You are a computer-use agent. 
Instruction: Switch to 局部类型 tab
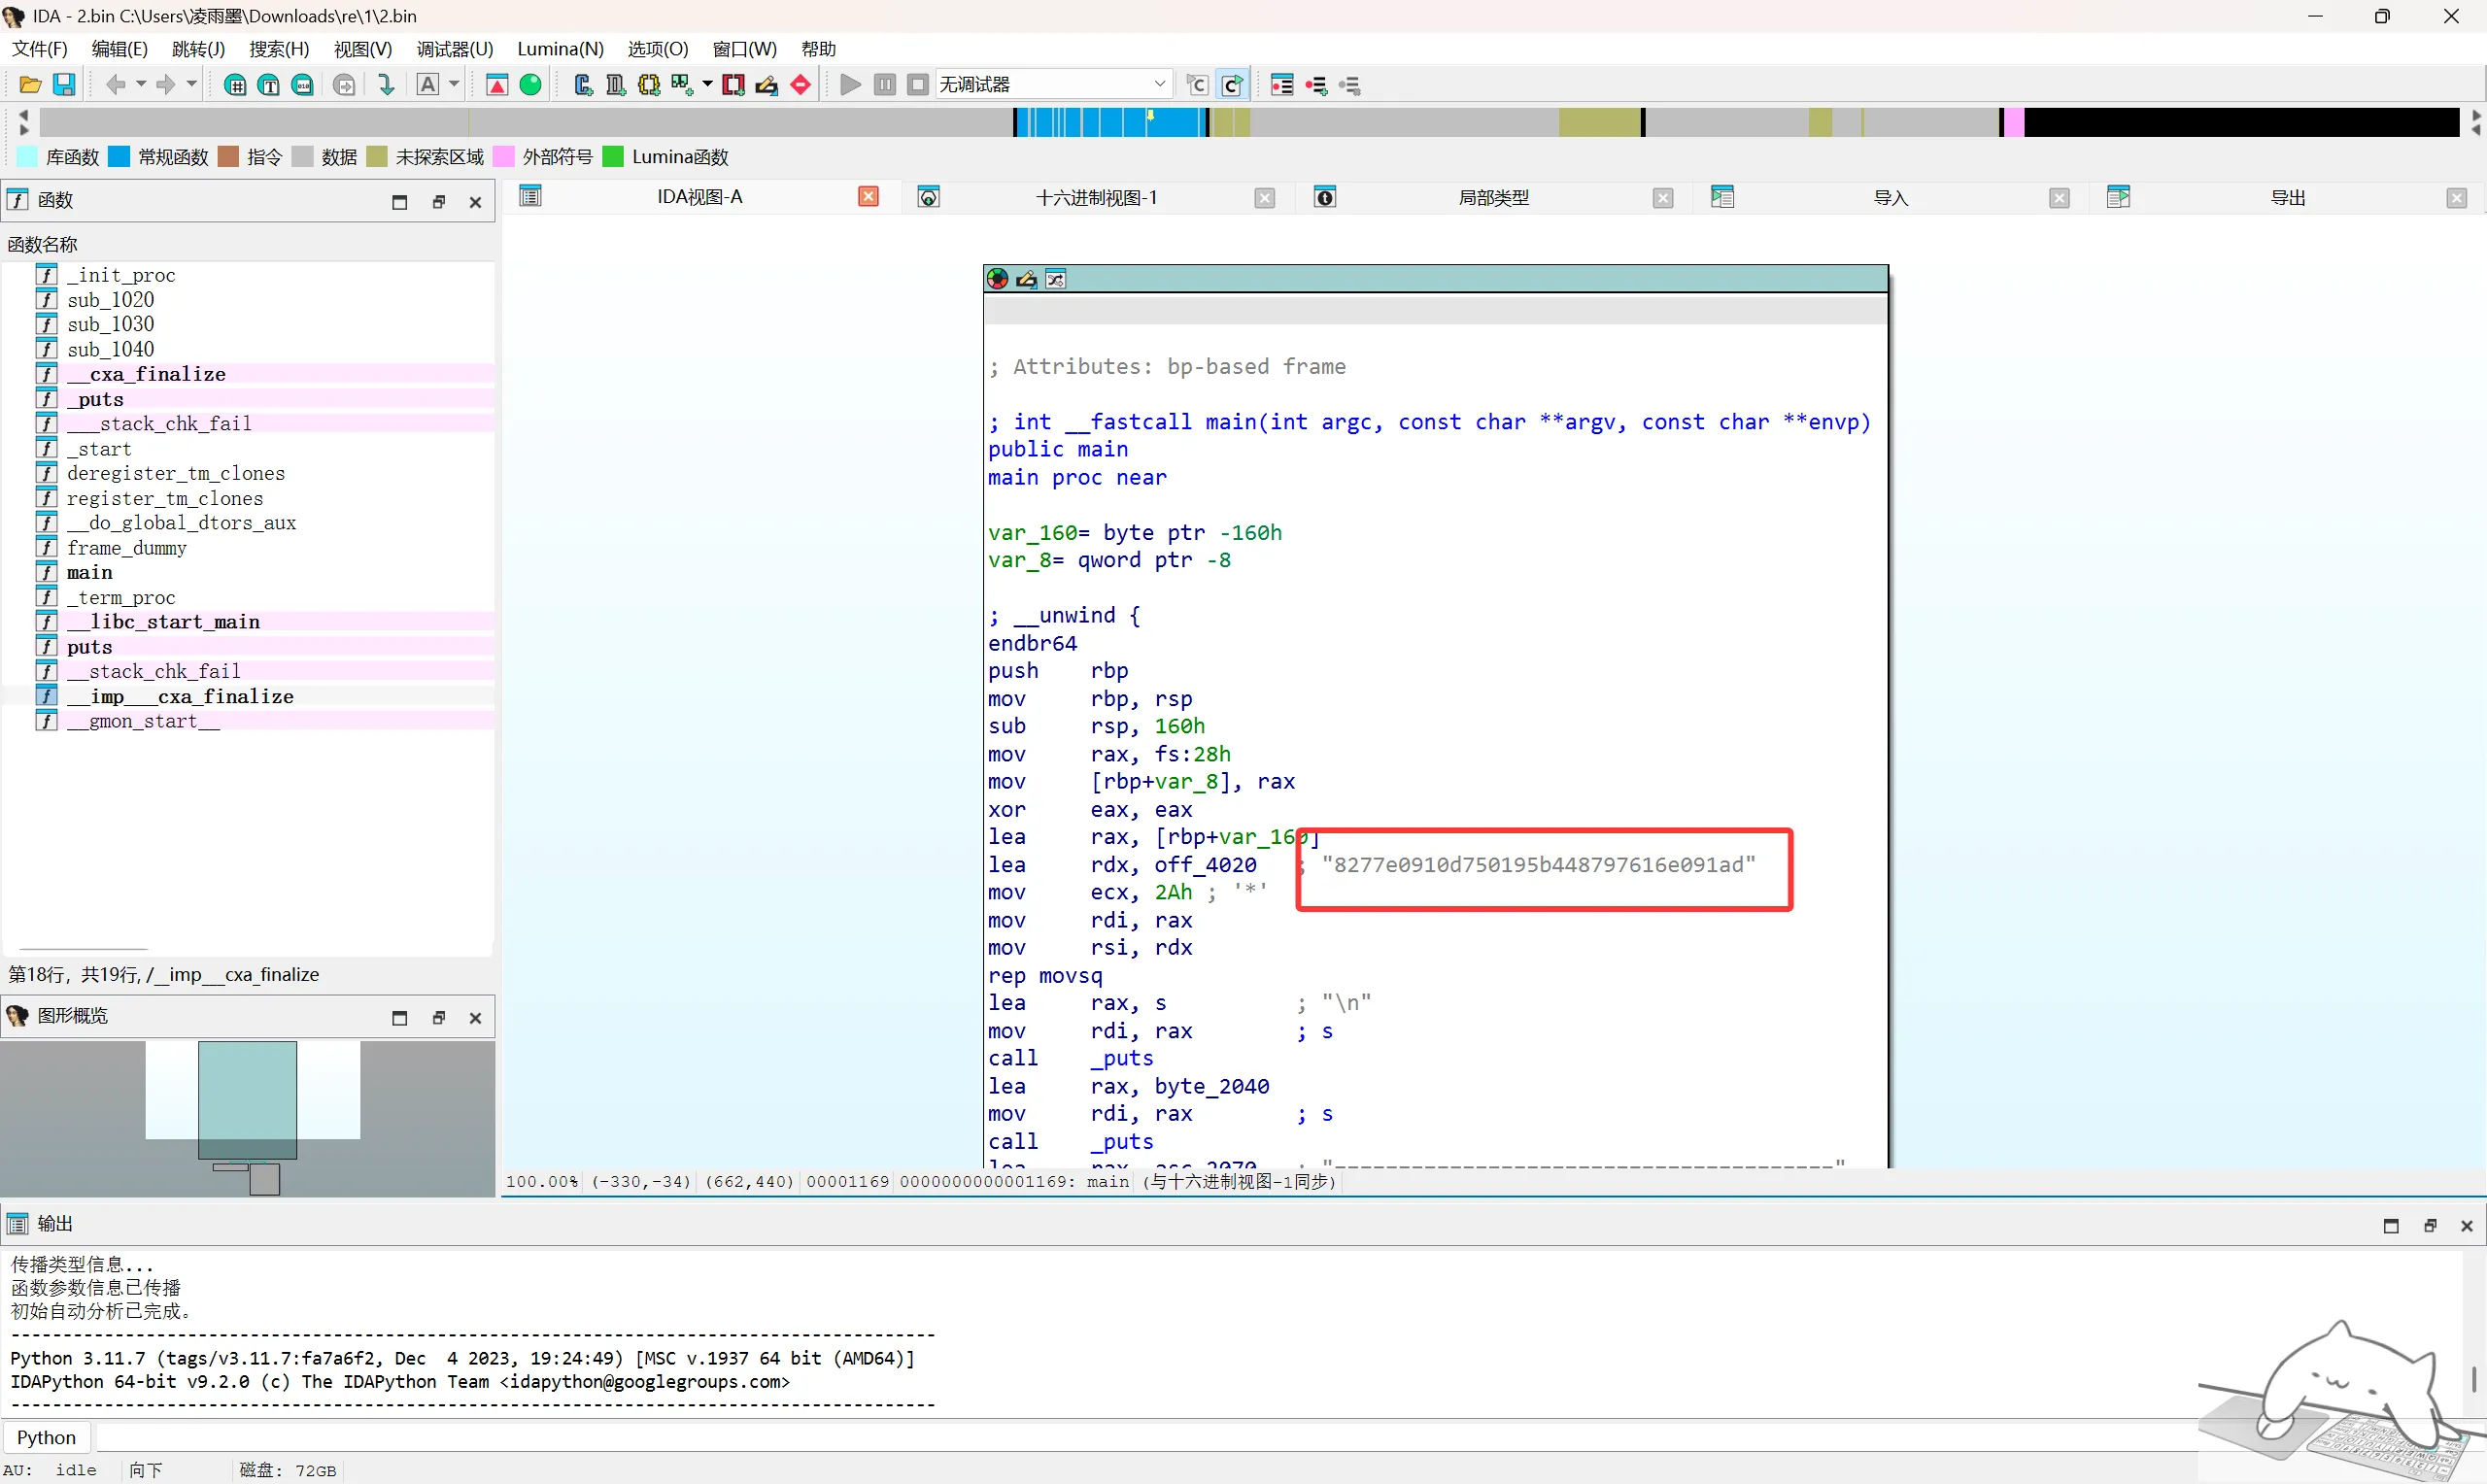[1493, 198]
